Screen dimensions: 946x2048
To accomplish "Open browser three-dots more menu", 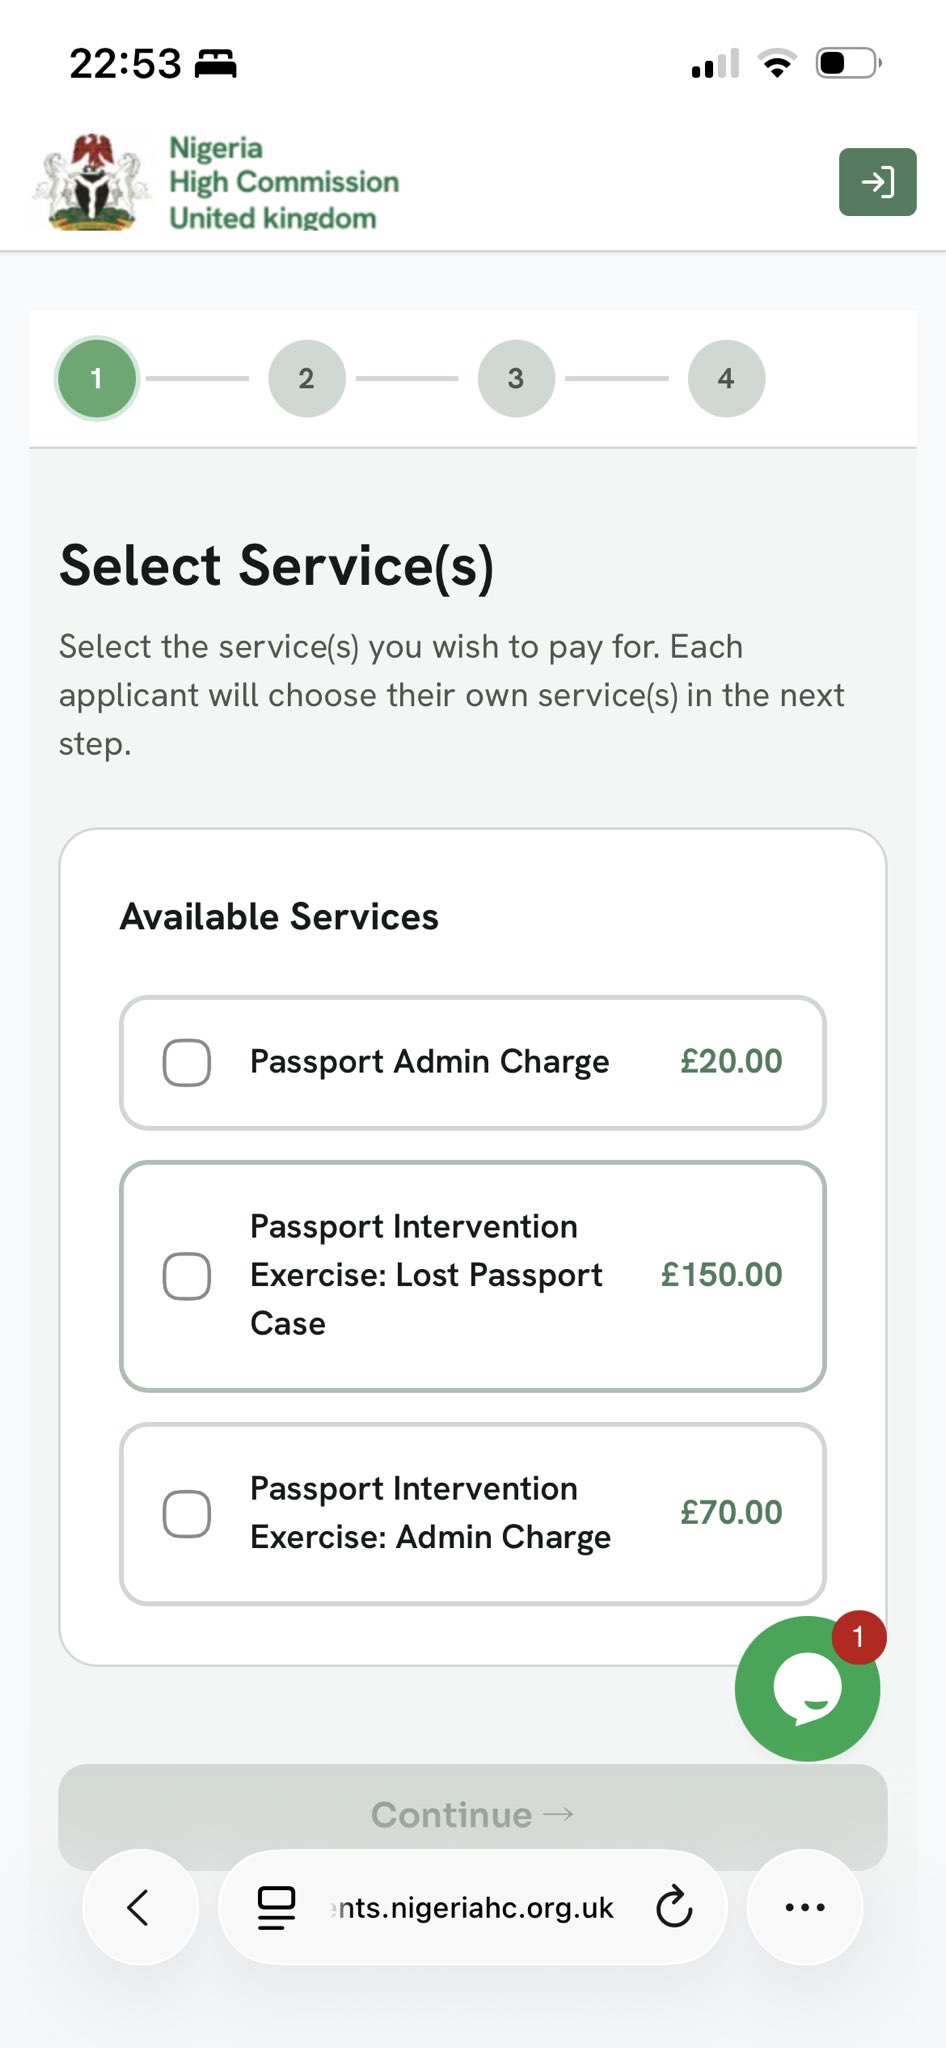I will point(805,1907).
